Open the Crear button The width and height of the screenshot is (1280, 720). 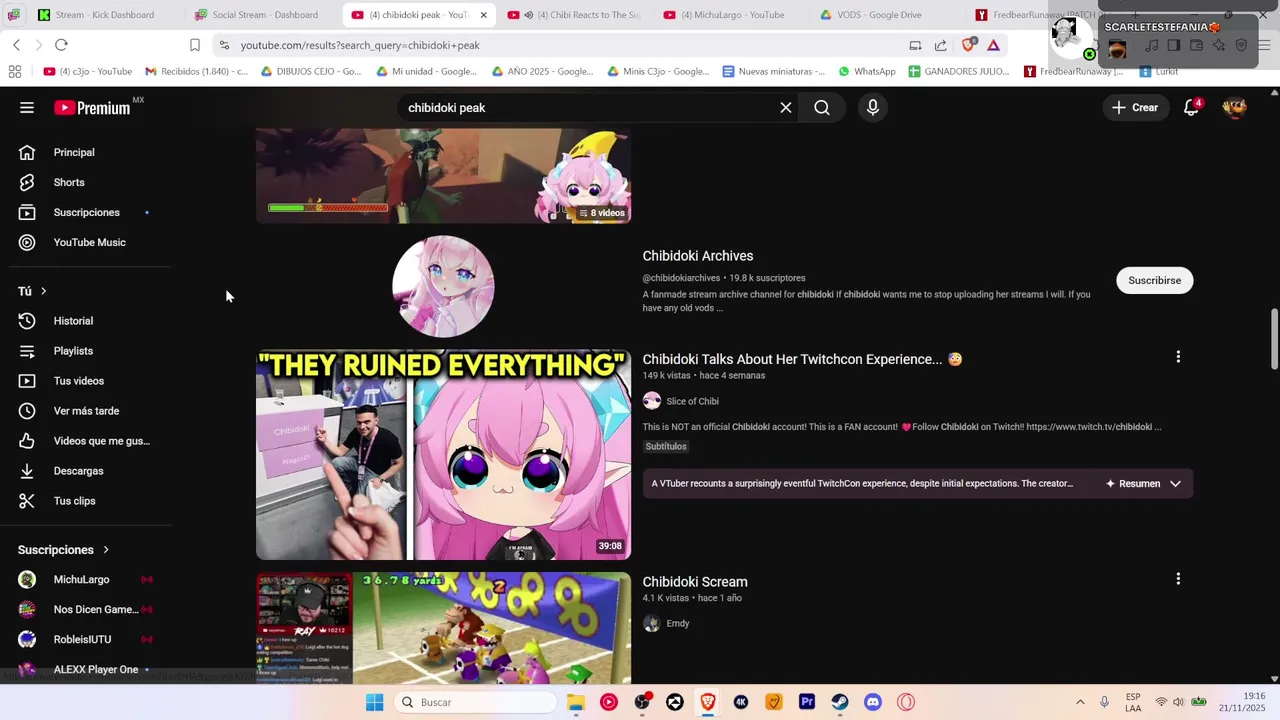1135,108
